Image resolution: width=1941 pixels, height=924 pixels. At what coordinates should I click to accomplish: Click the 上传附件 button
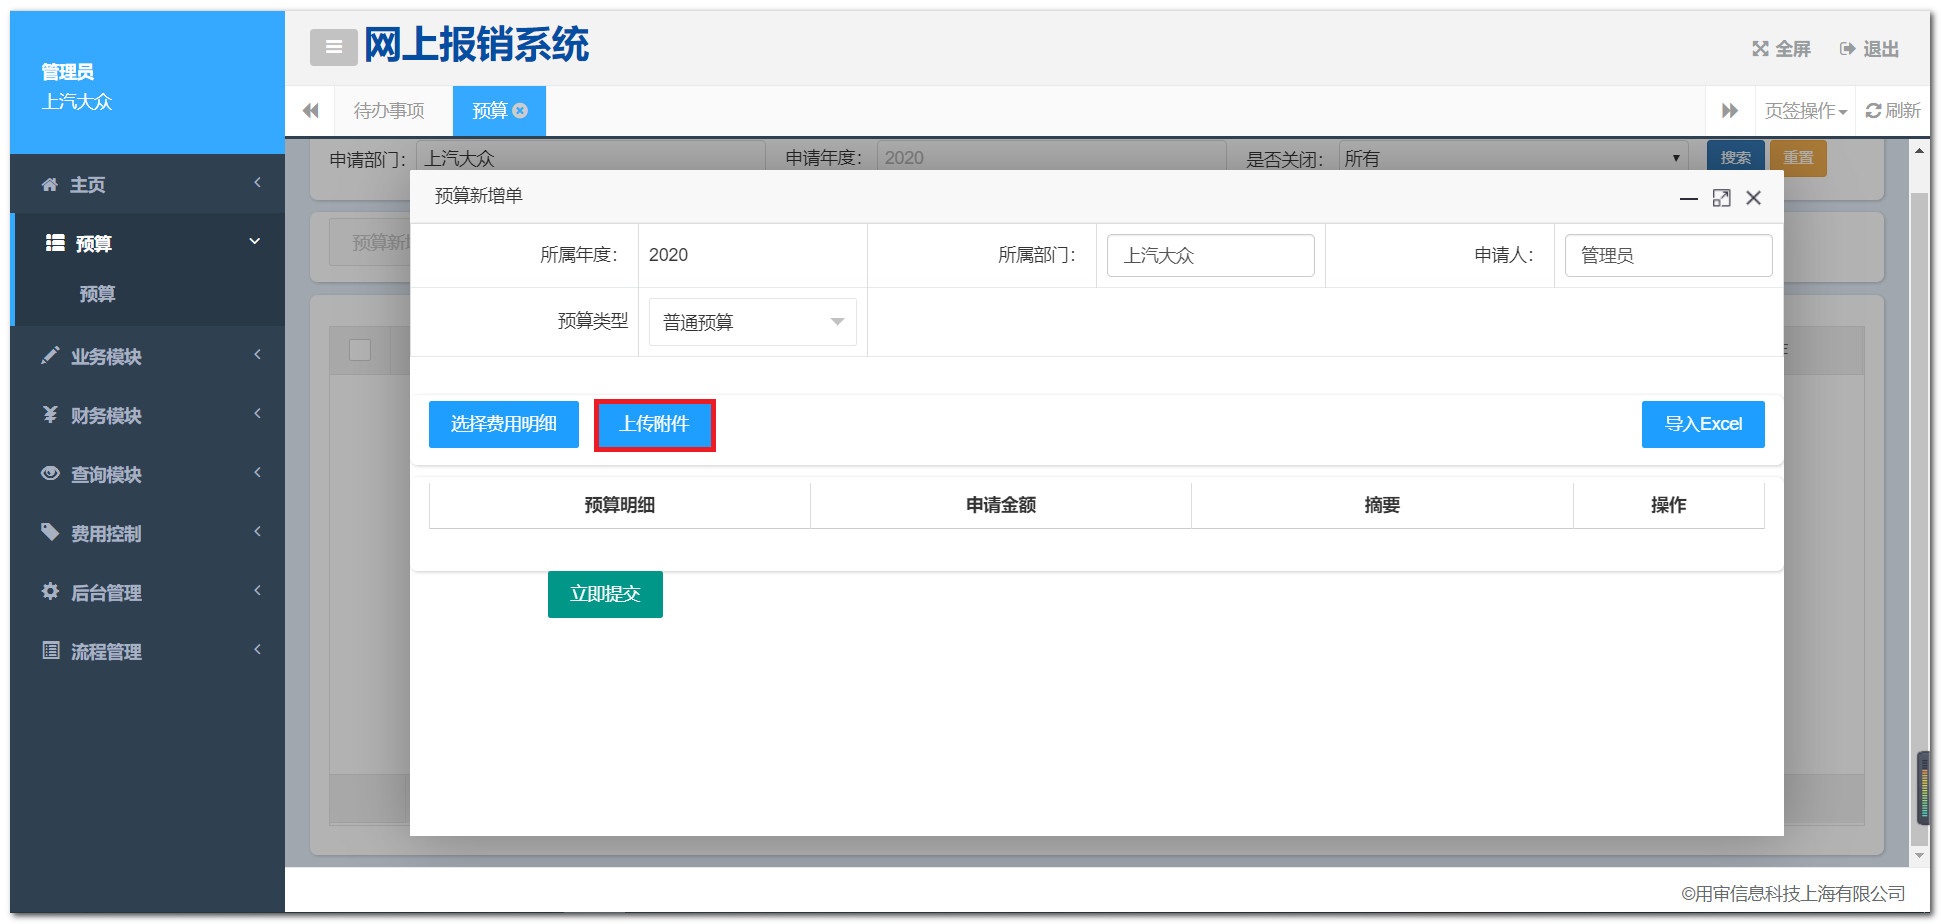pyautogui.click(x=654, y=425)
